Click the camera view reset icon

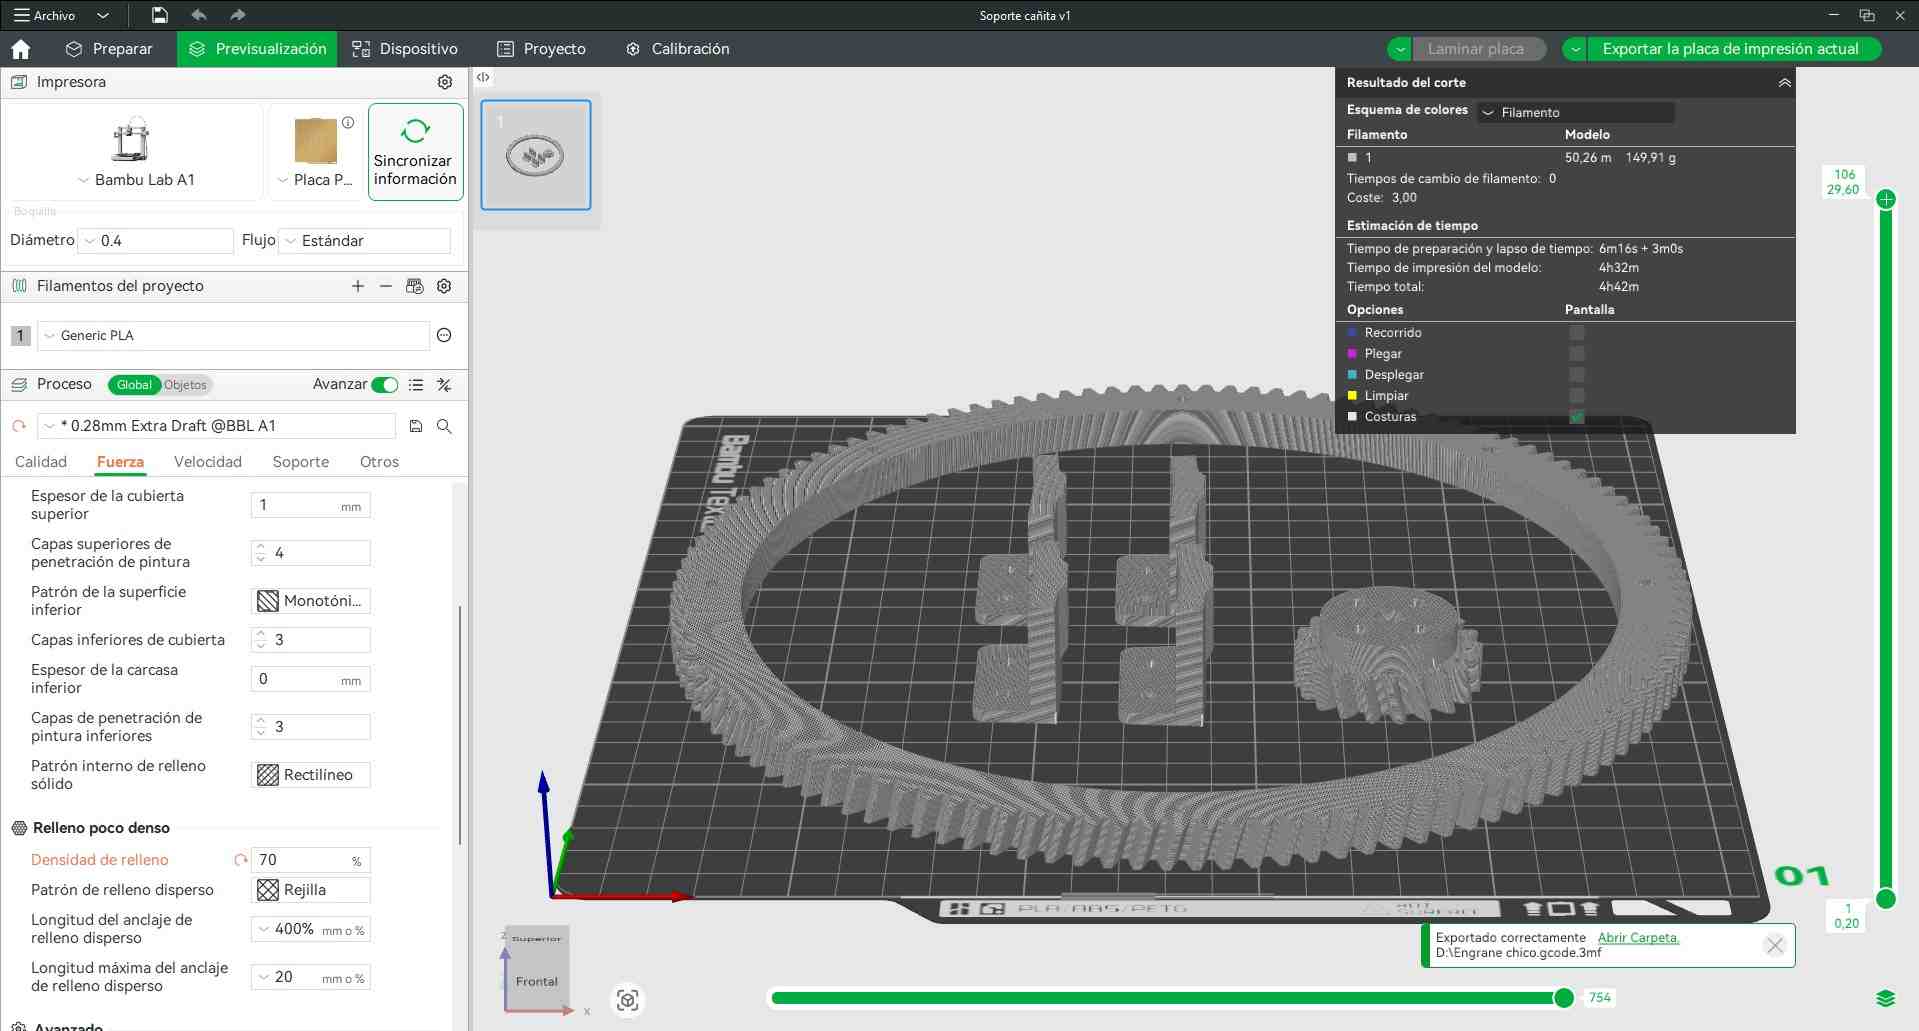(628, 1000)
